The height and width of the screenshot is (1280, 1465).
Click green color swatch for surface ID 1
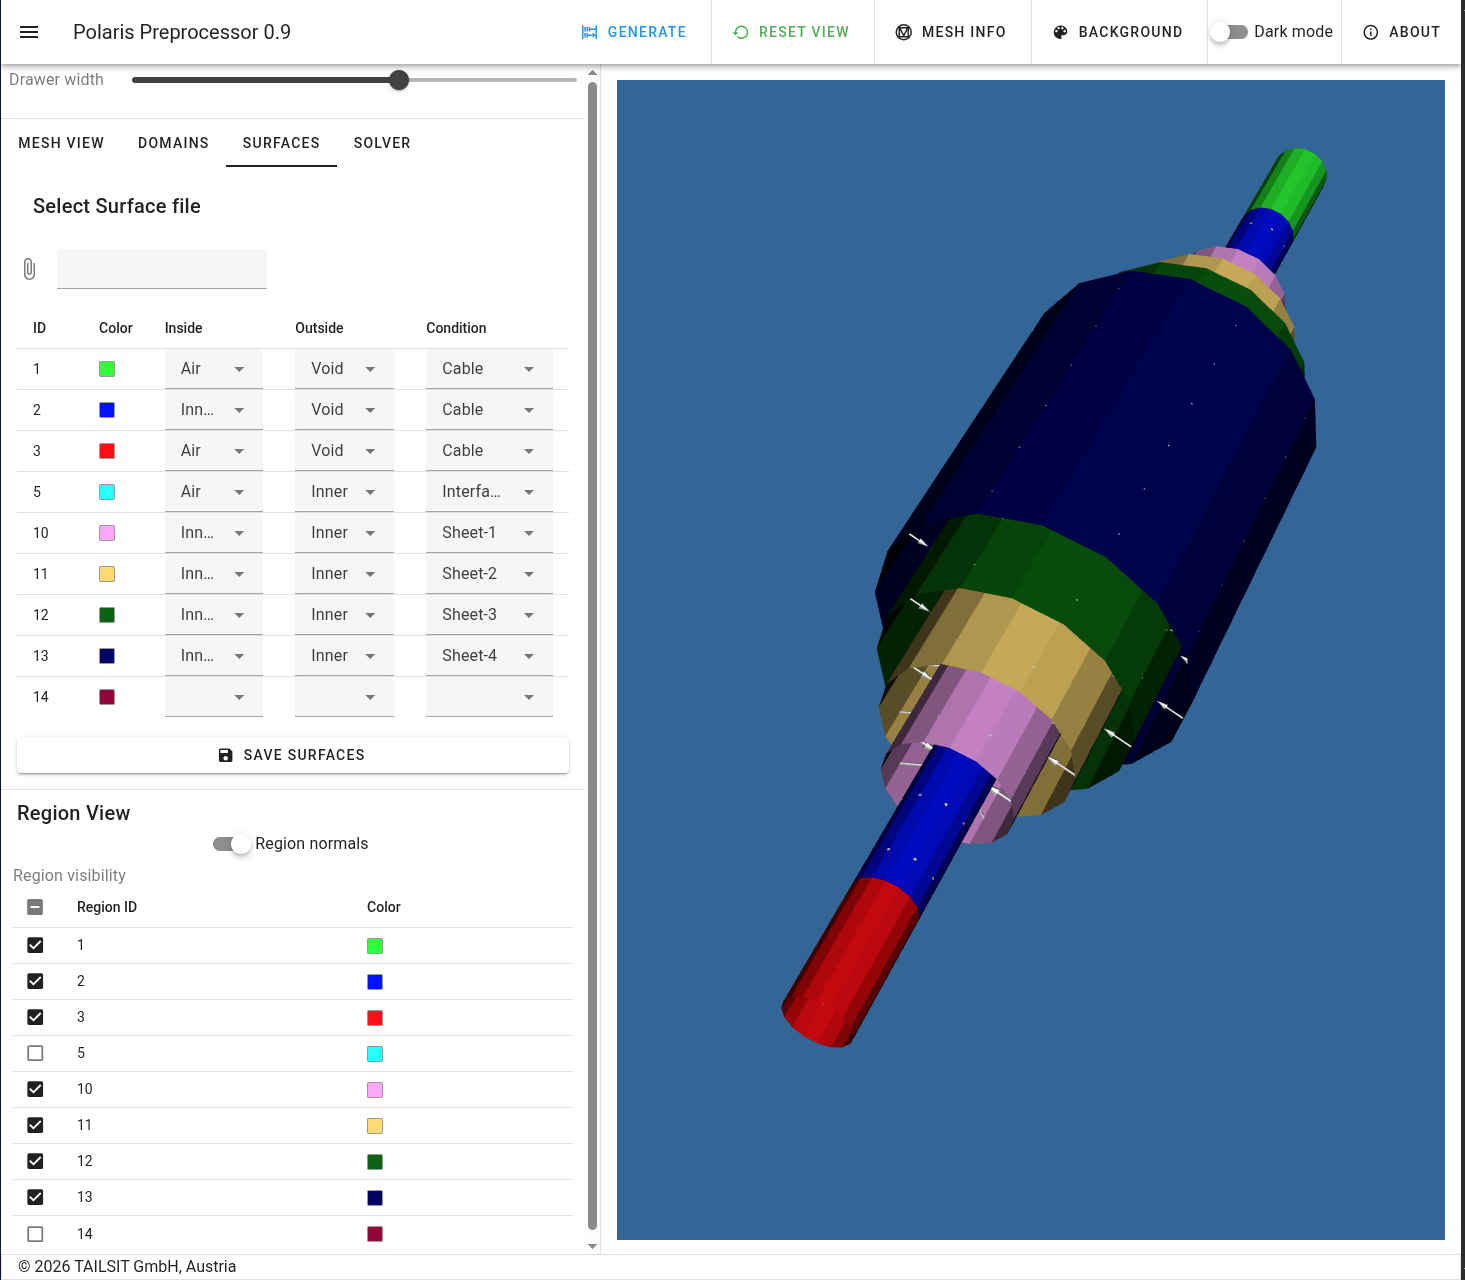click(107, 369)
